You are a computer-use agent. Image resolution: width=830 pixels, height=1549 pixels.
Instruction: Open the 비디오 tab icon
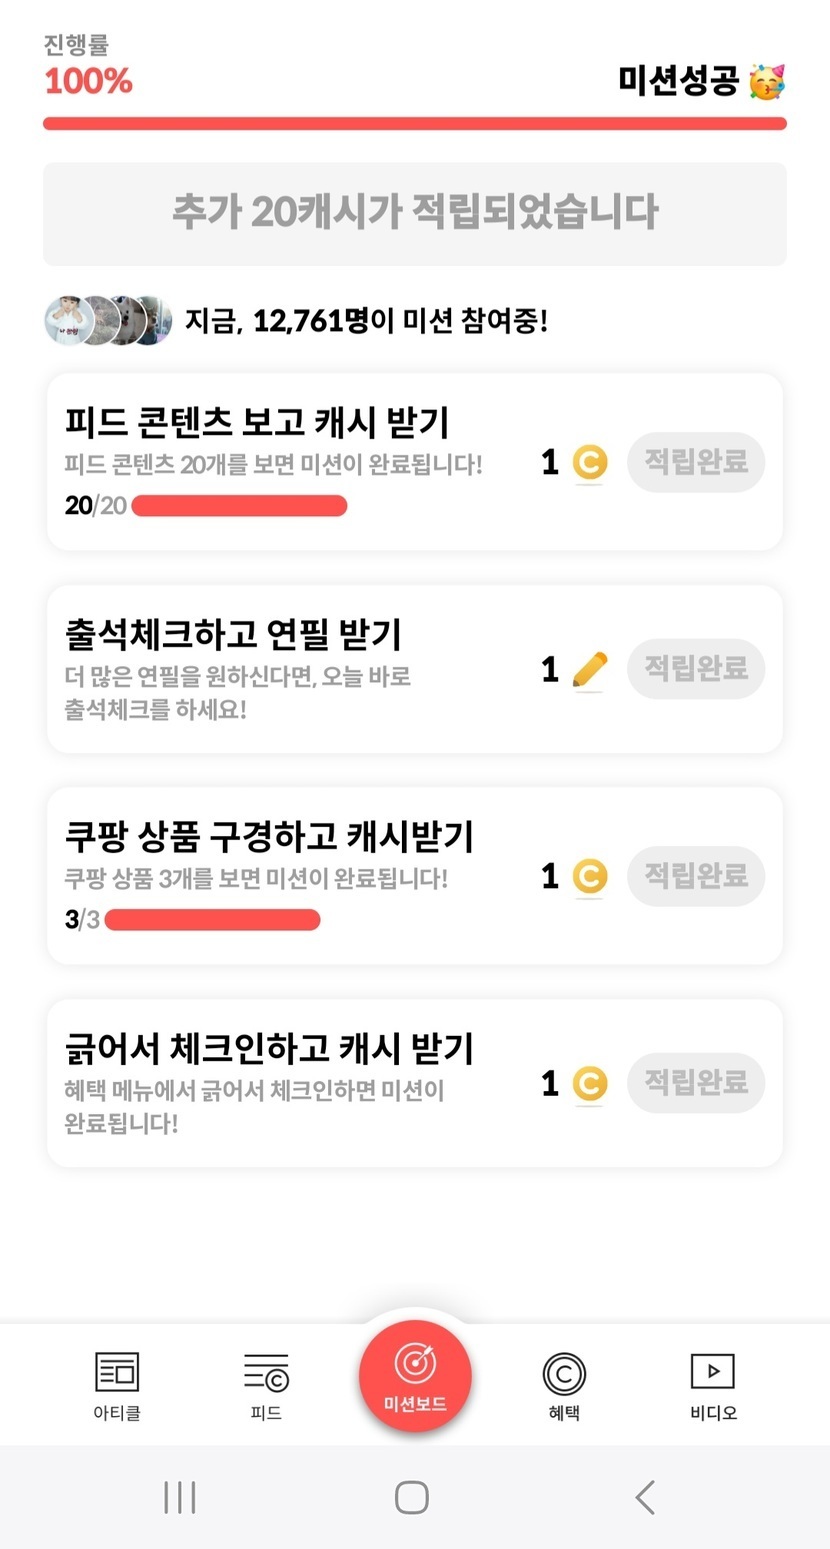[713, 1373]
